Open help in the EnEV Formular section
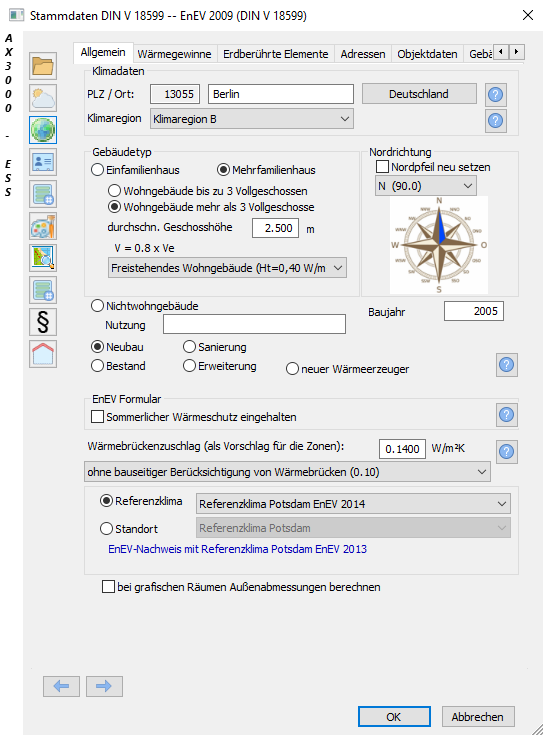The image size is (544, 736). [x=506, y=414]
